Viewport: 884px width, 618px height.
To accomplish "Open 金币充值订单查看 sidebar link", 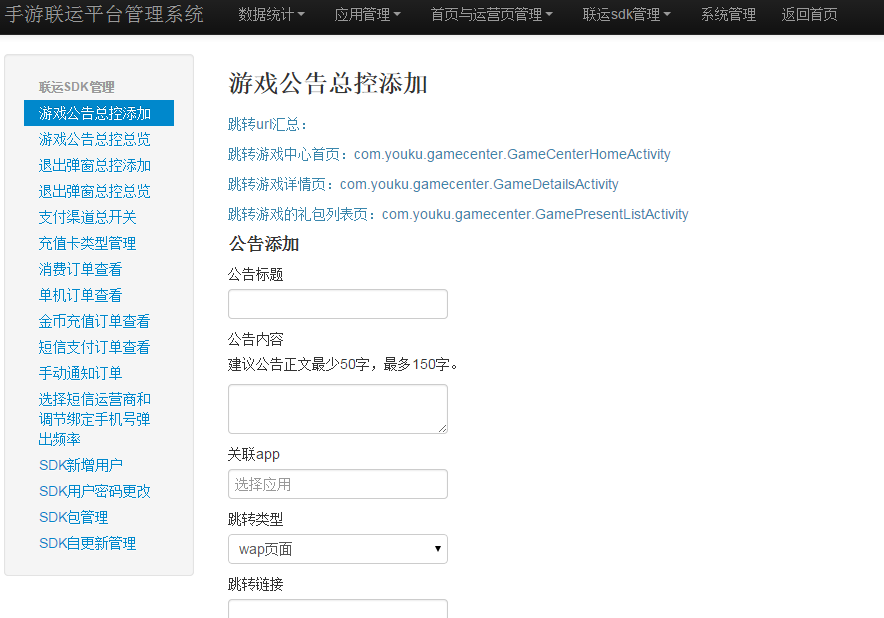I will (94, 321).
